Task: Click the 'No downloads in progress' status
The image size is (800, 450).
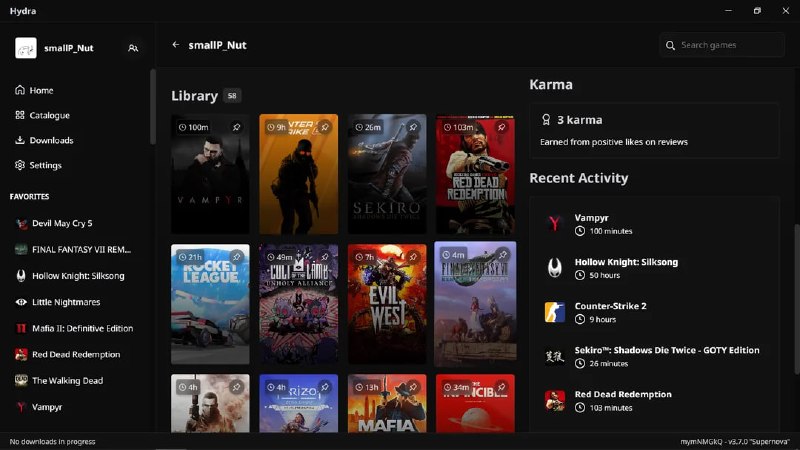Action: coord(53,442)
